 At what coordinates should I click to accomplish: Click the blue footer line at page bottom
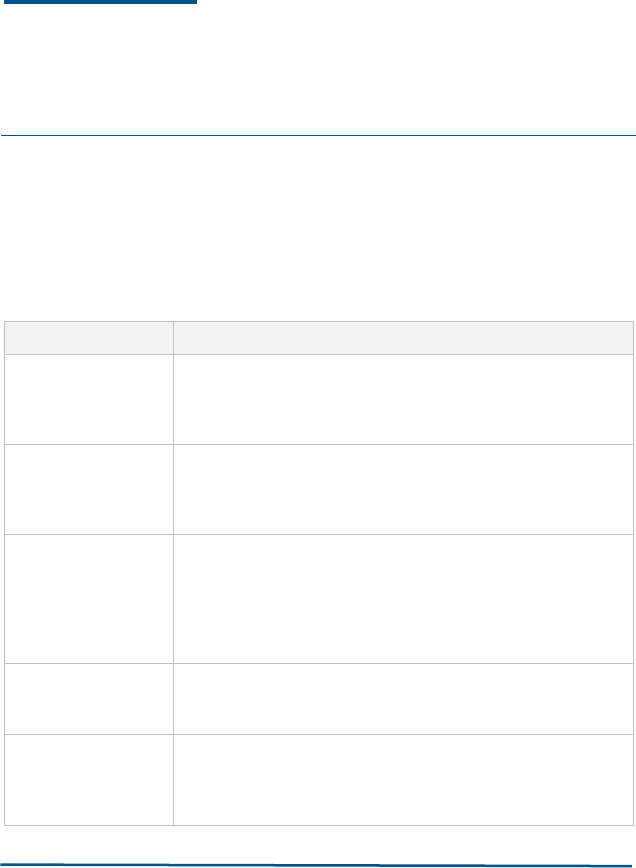[x=316, y=865]
